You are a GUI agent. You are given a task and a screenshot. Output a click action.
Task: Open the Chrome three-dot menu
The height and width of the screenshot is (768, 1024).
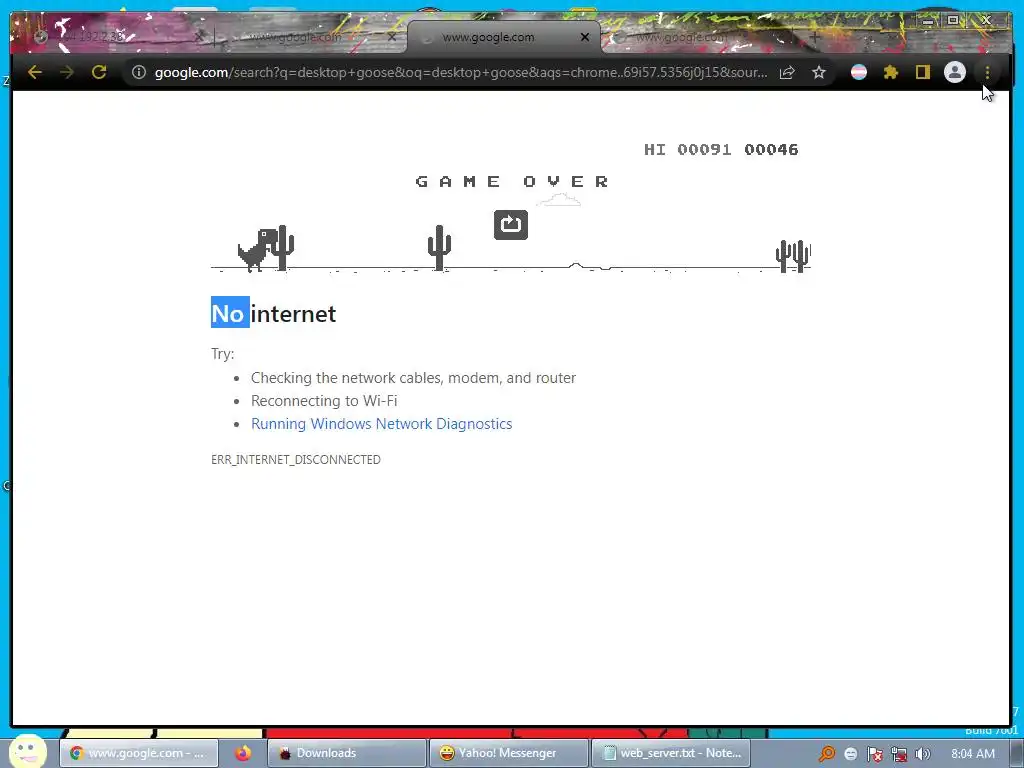click(x=987, y=72)
